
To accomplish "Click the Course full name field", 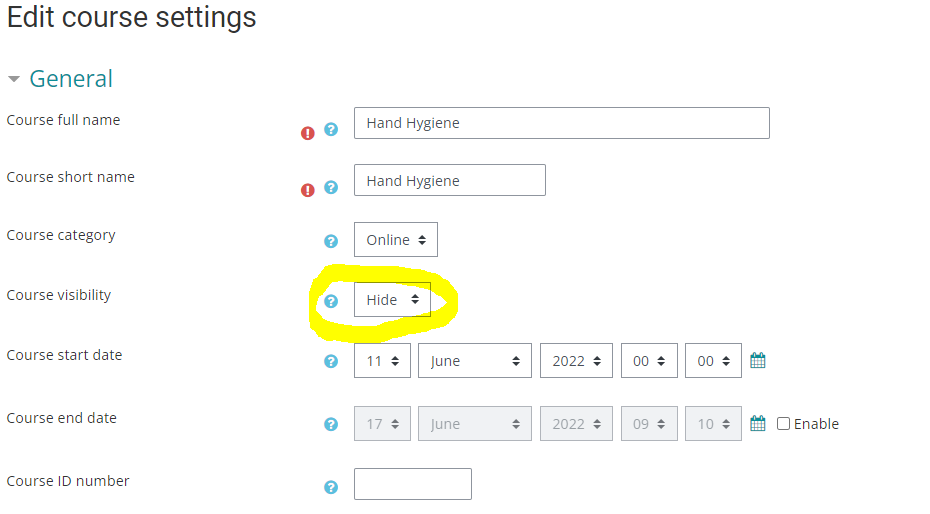I will (561, 123).
